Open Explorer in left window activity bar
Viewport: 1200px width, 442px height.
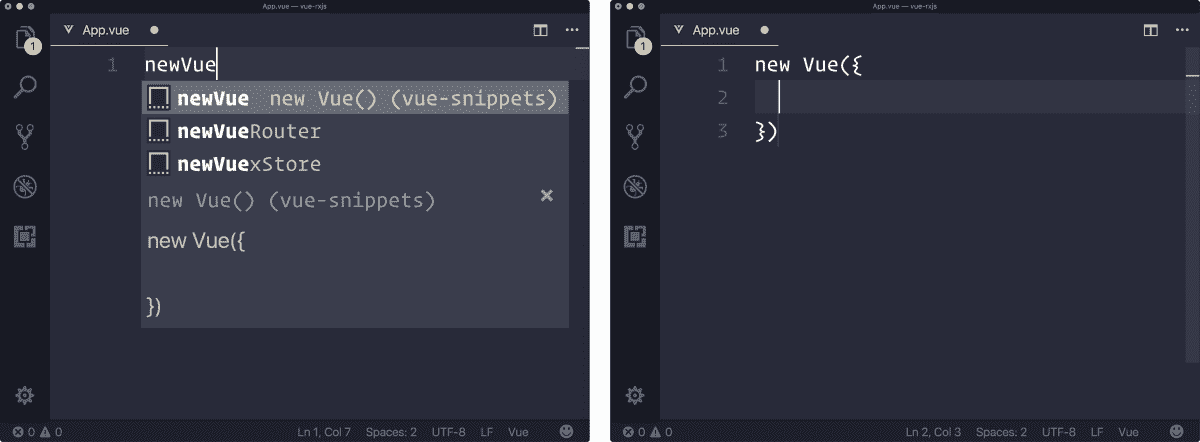pos(24,40)
